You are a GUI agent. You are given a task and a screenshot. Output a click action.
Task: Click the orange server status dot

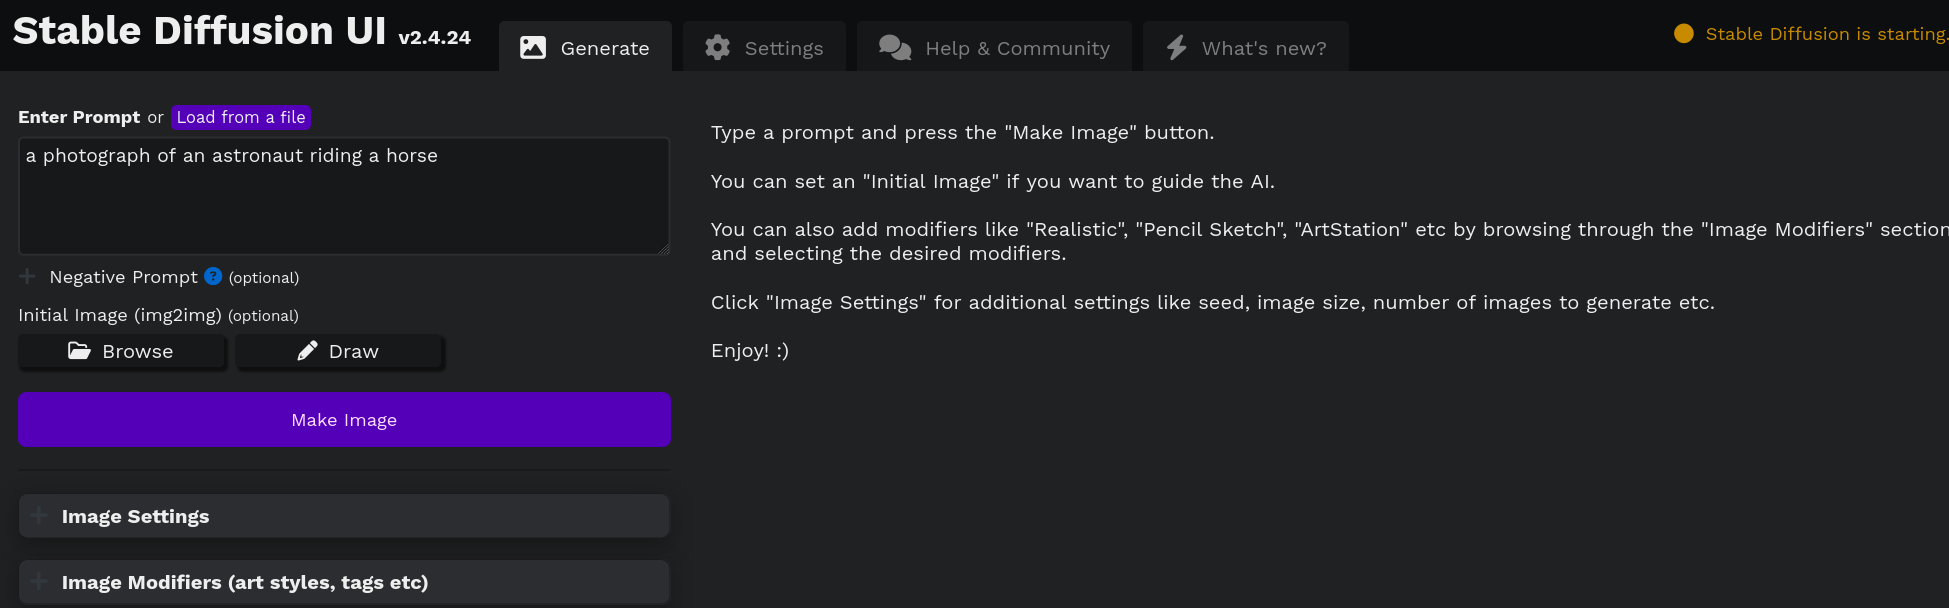pos(1684,33)
